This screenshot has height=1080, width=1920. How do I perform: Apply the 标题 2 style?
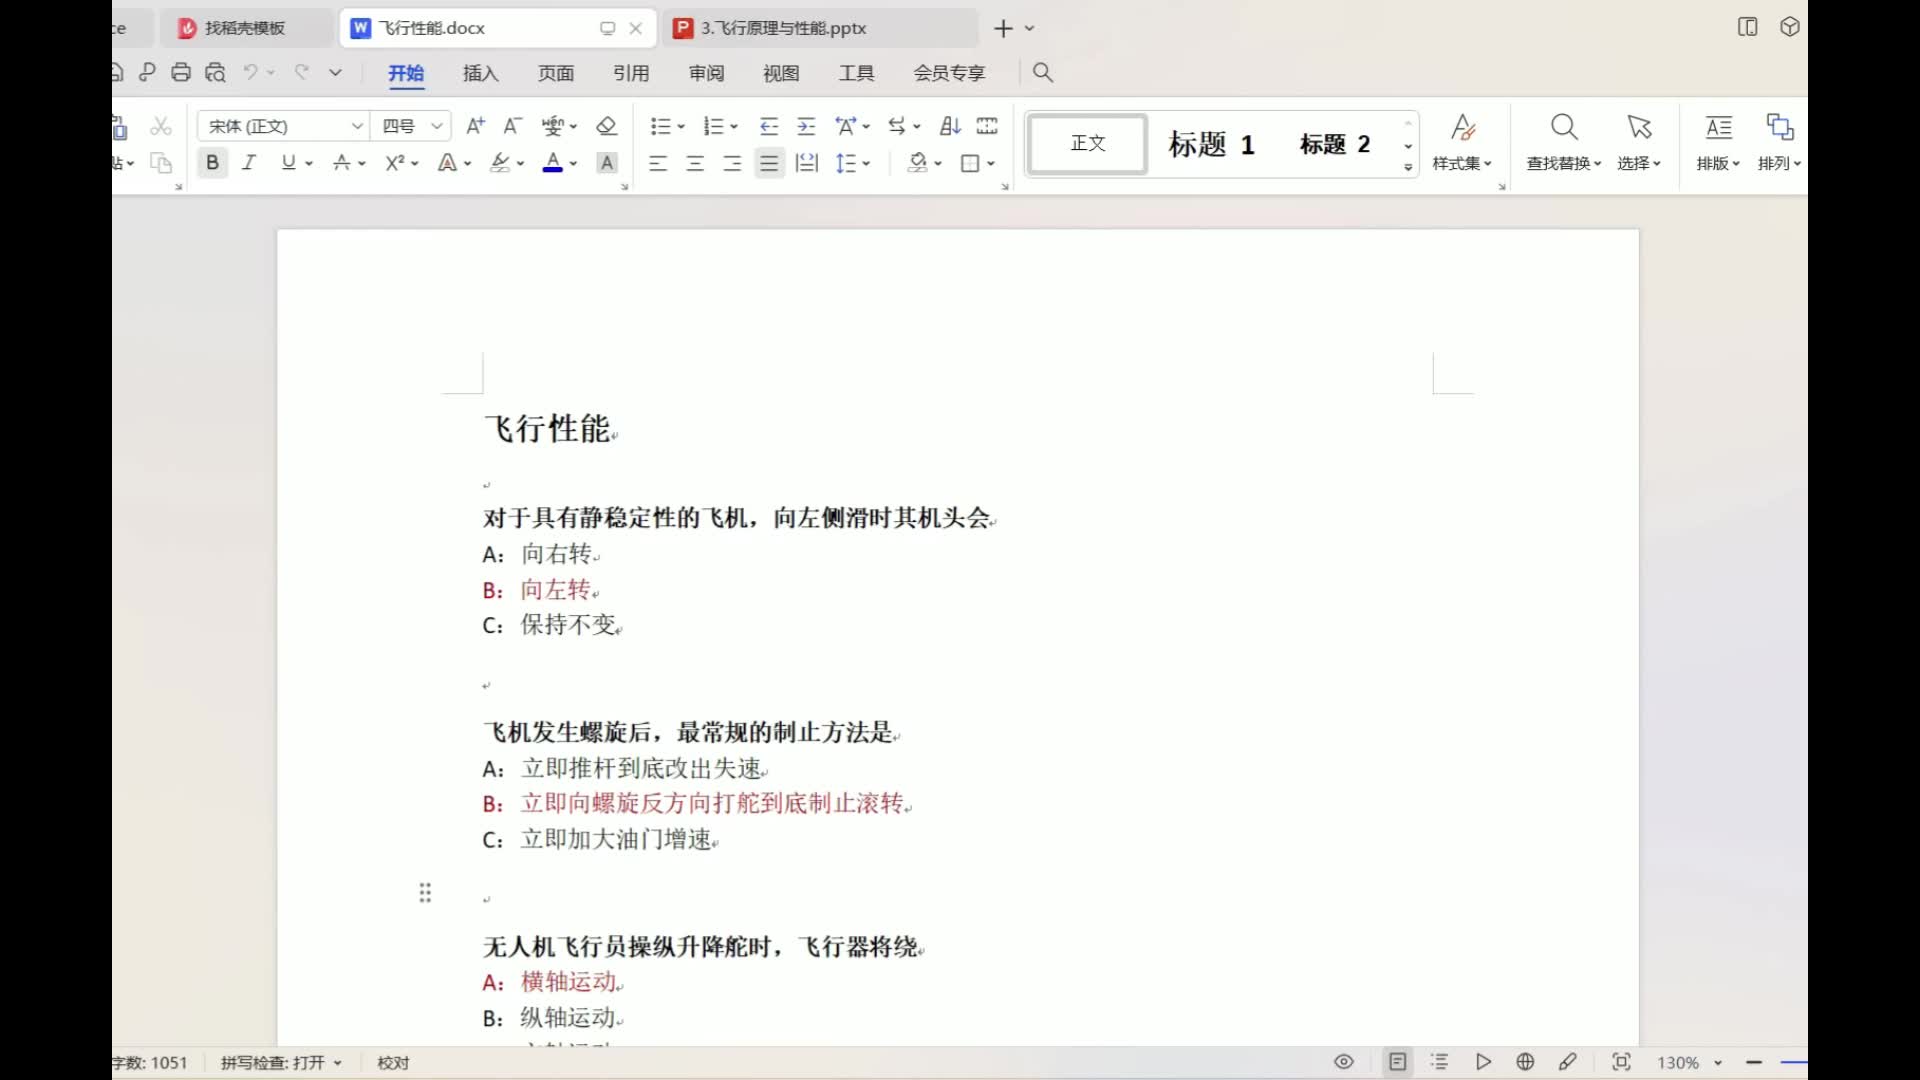coord(1335,144)
